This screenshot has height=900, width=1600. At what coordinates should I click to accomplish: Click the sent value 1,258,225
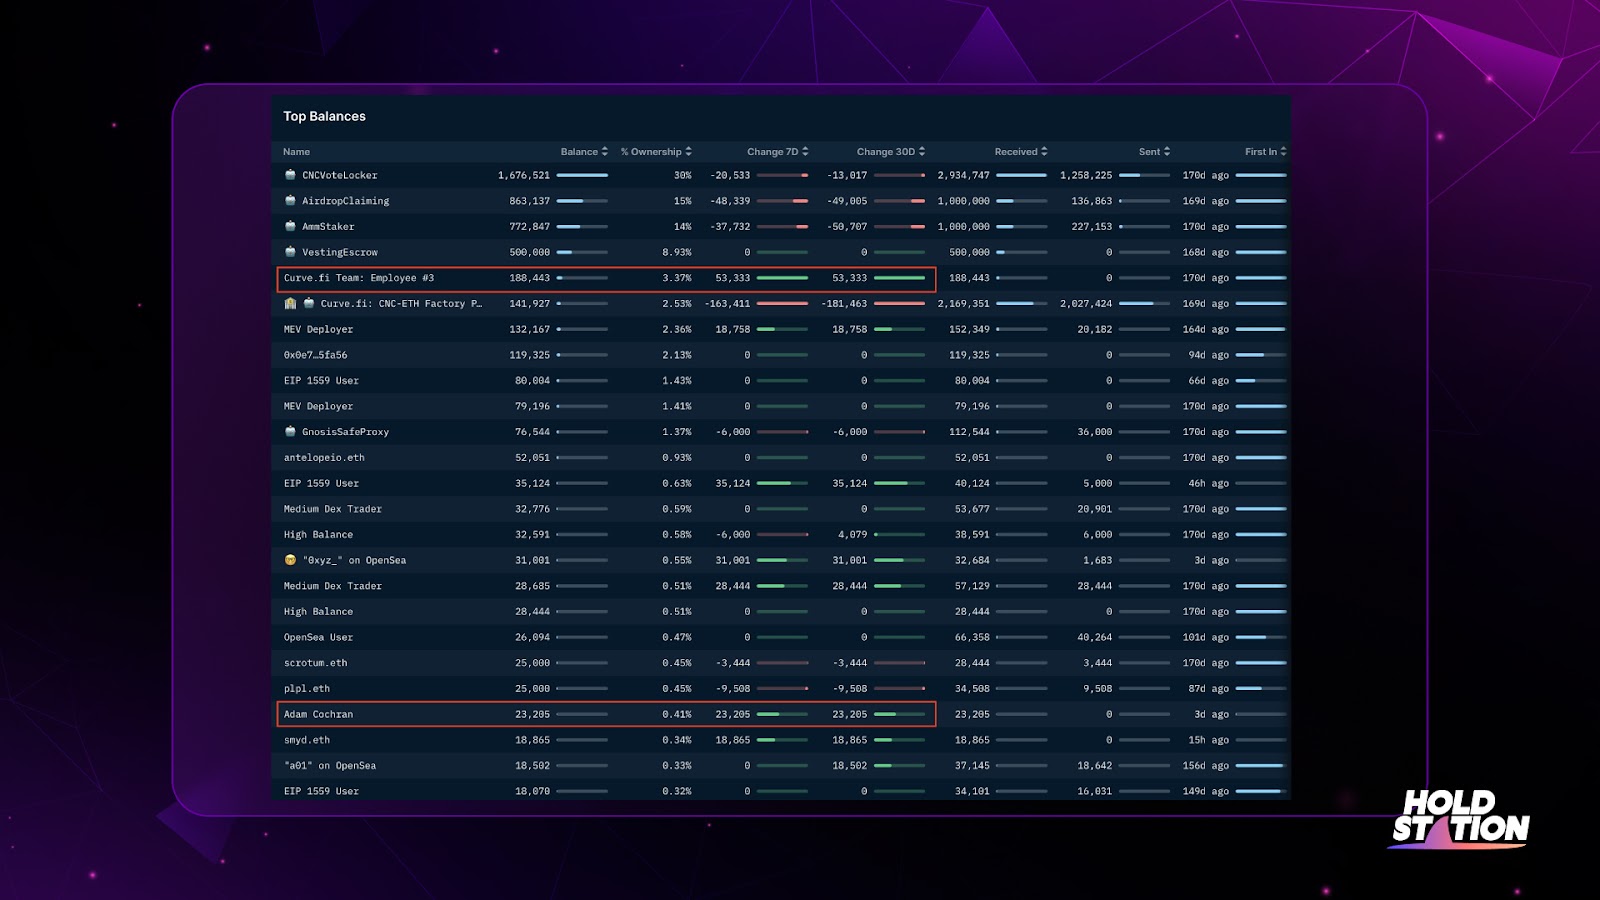[x=1086, y=175]
